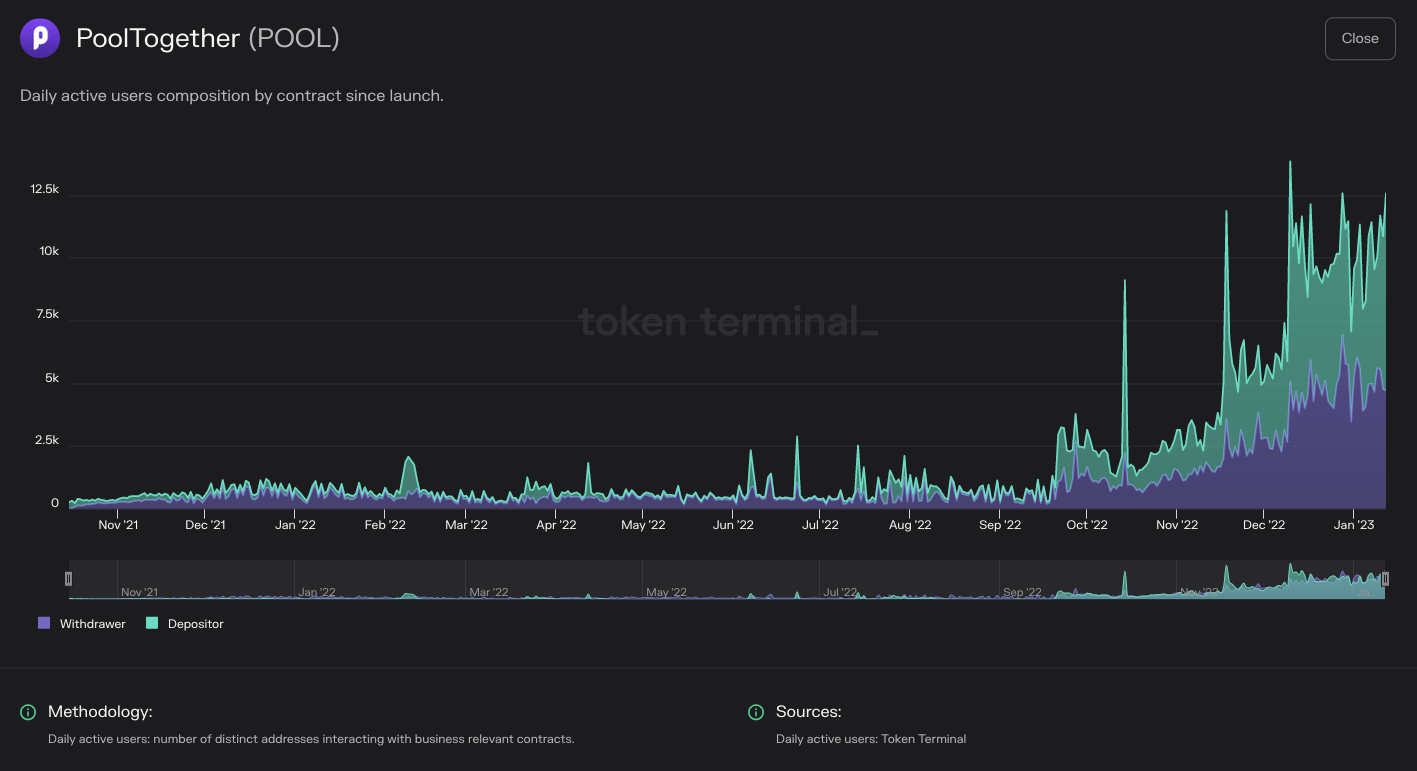
Task: Click the Methodology info icon
Action: [28, 712]
